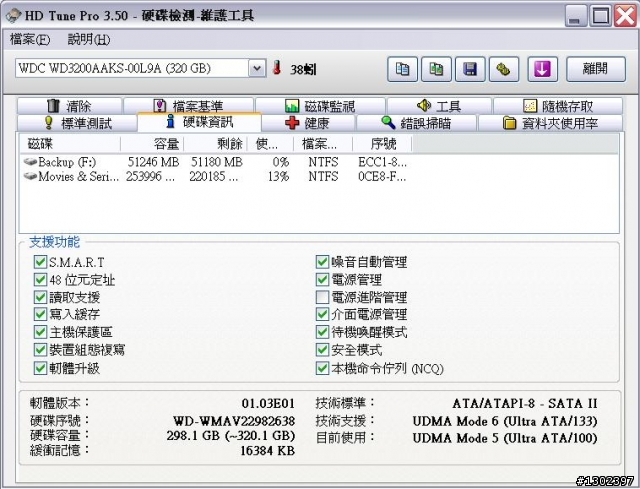Image resolution: width=640 pixels, height=489 pixels.
Task: Enable the 電源進階管理 checkbox
Action: click(x=322, y=297)
